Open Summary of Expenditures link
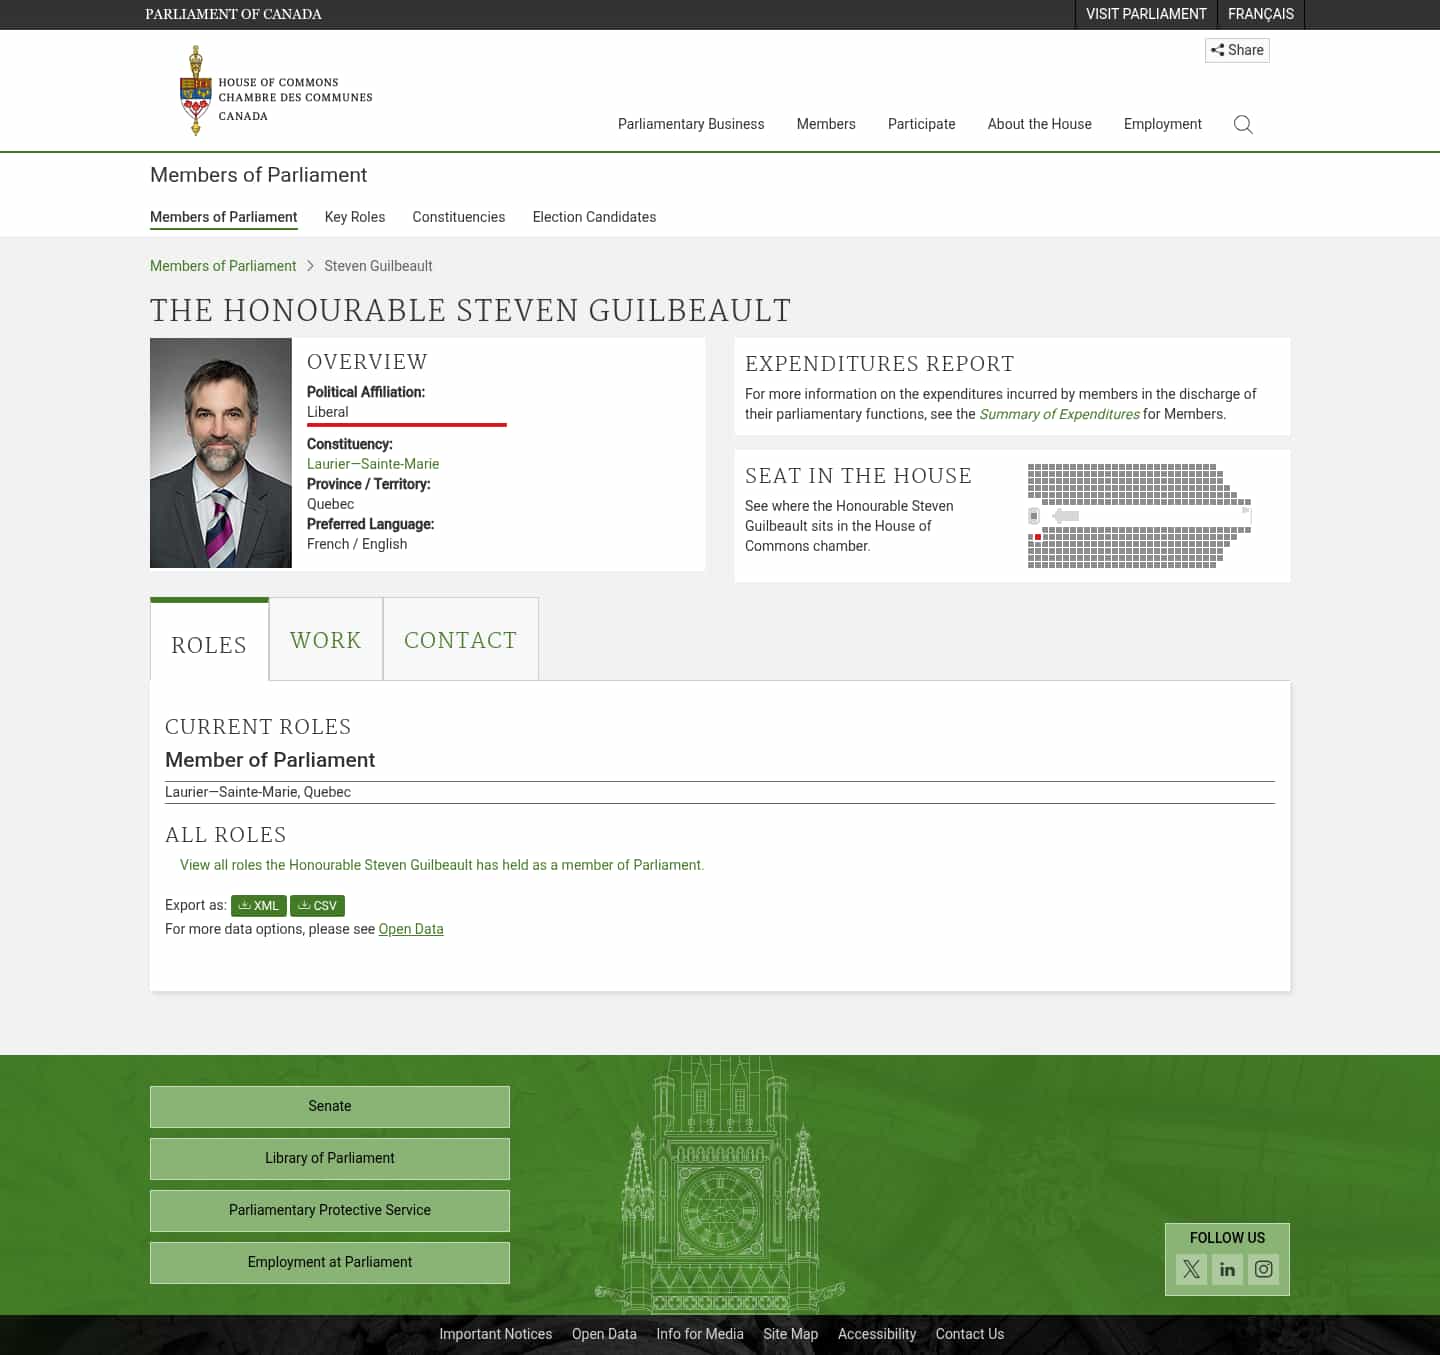Viewport: 1440px width, 1355px height. (1059, 413)
